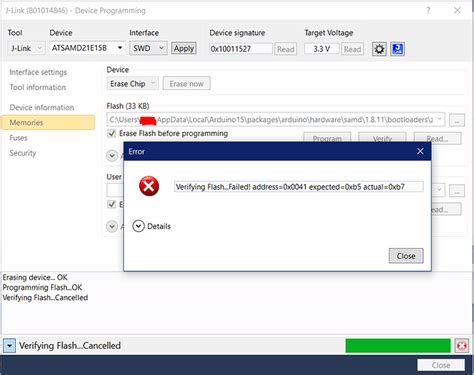Click the green progress bar

(x=398, y=346)
